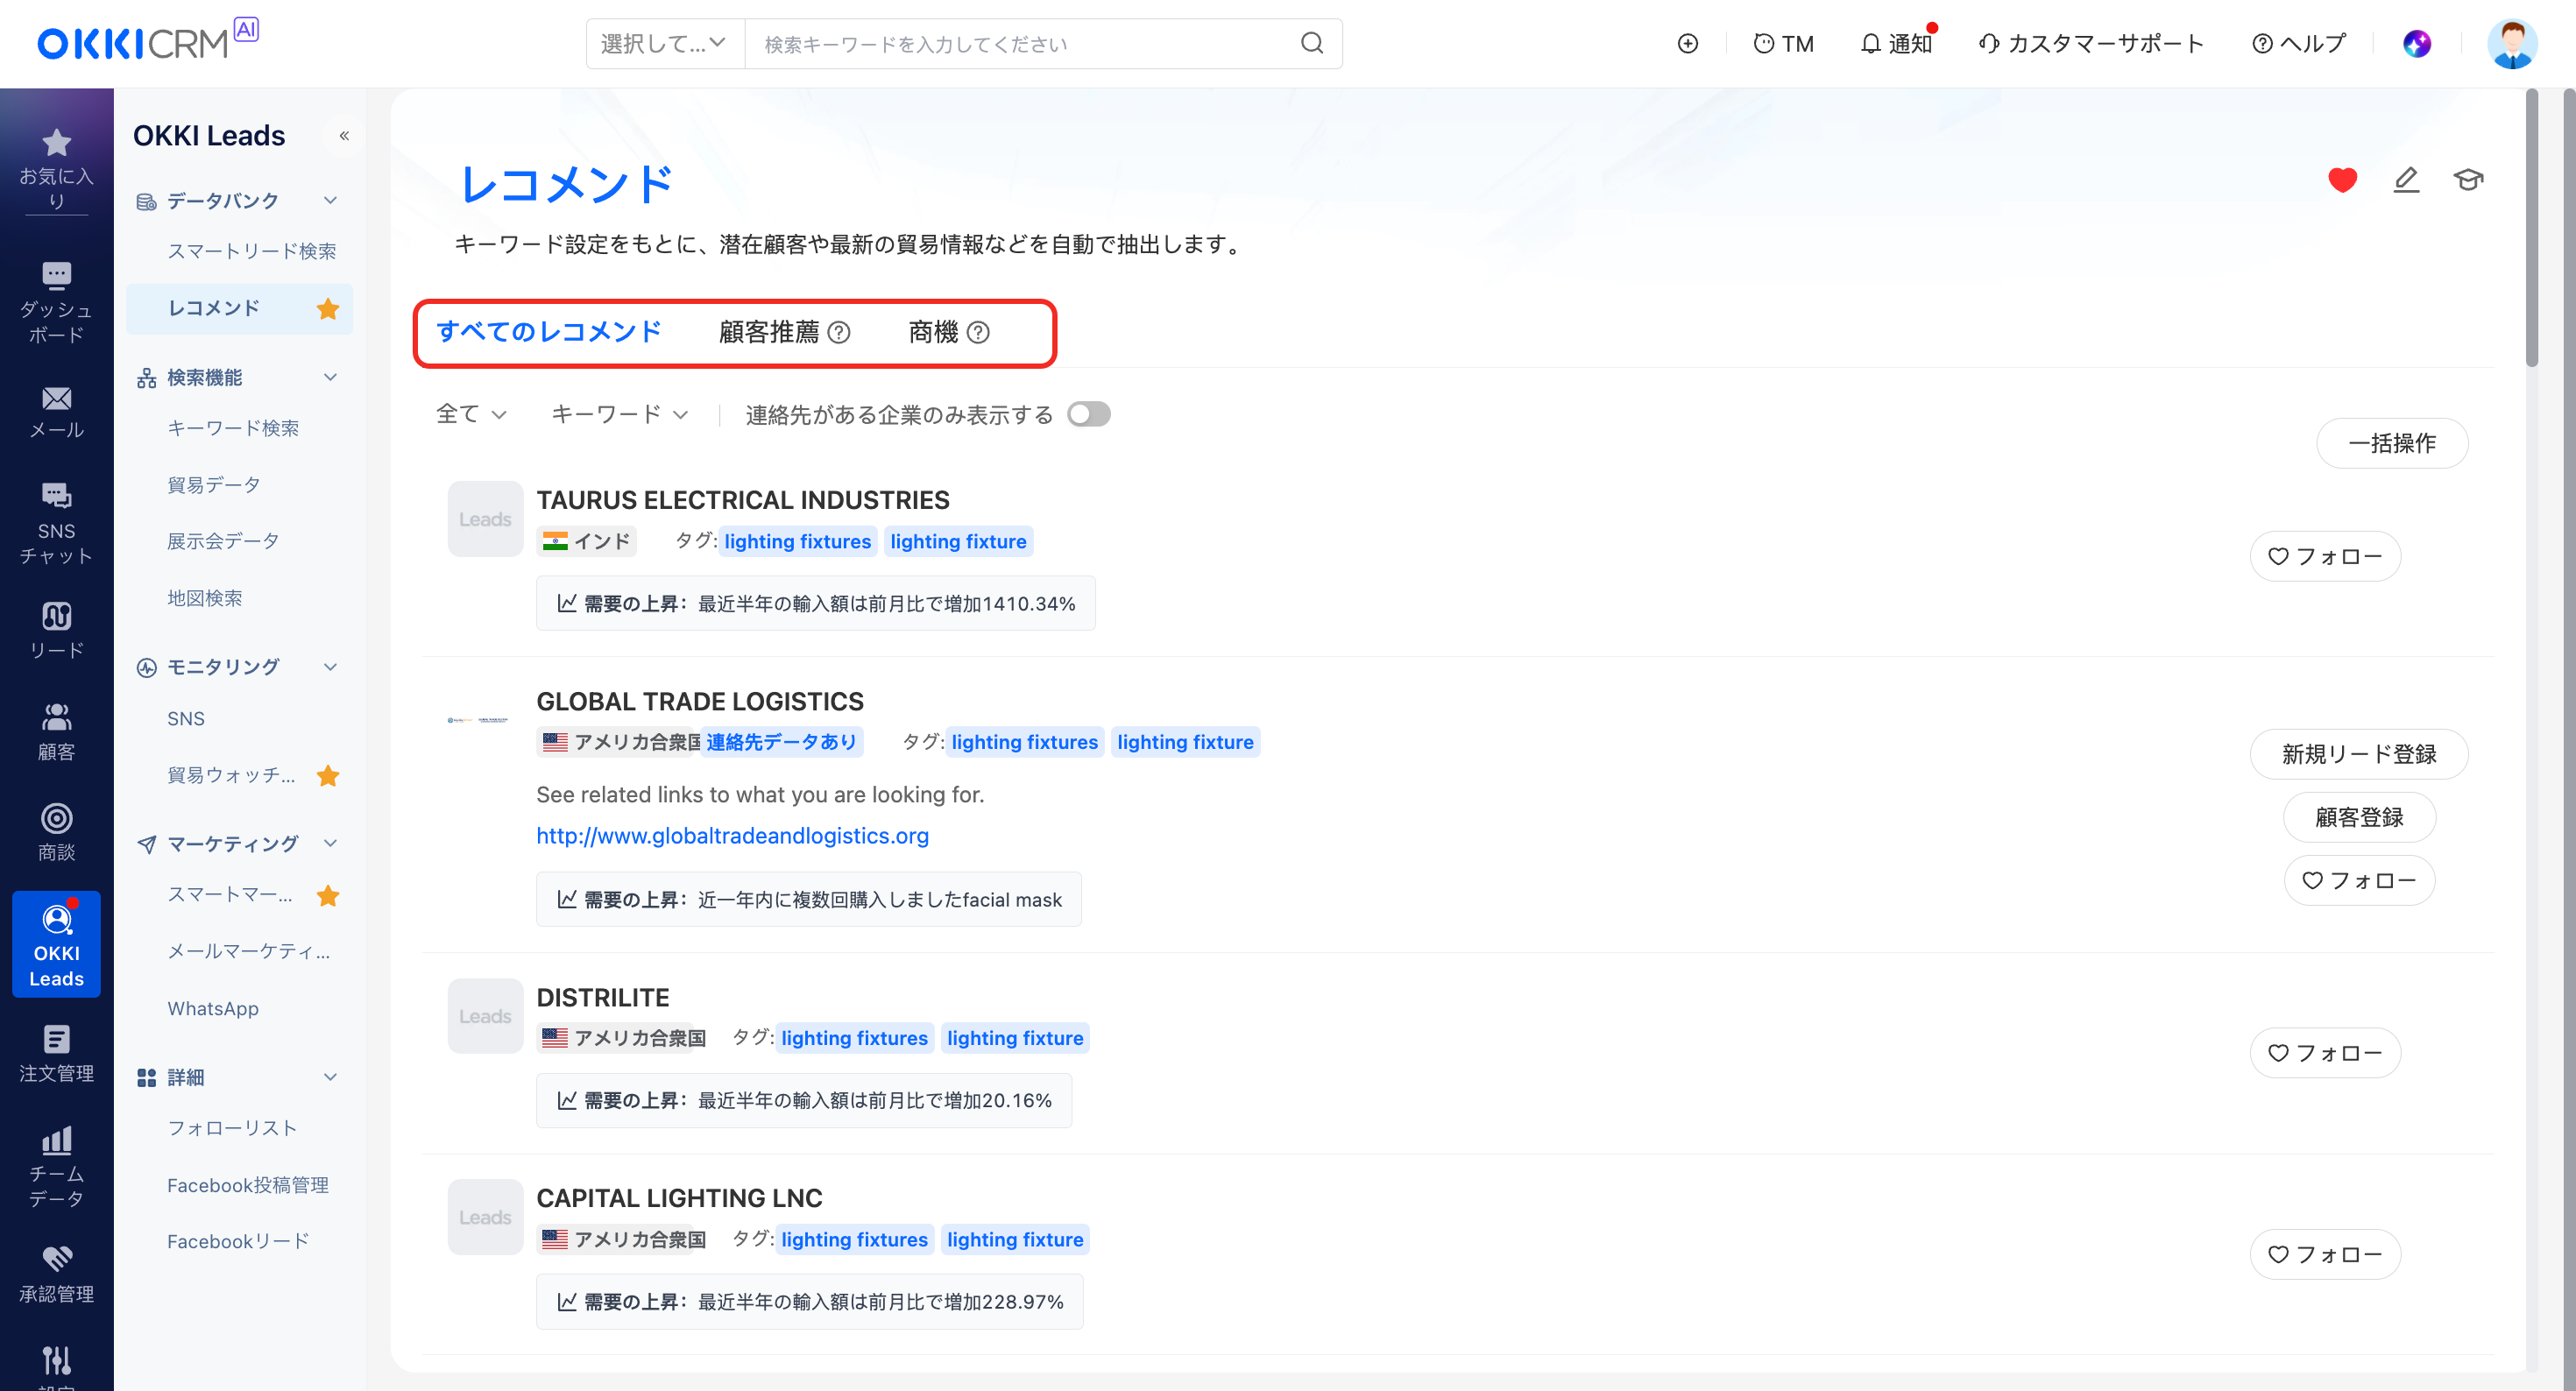The image size is (2576, 1391).
Task: Open the 注文管理 order management icon
Action: [x=56, y=1054]
